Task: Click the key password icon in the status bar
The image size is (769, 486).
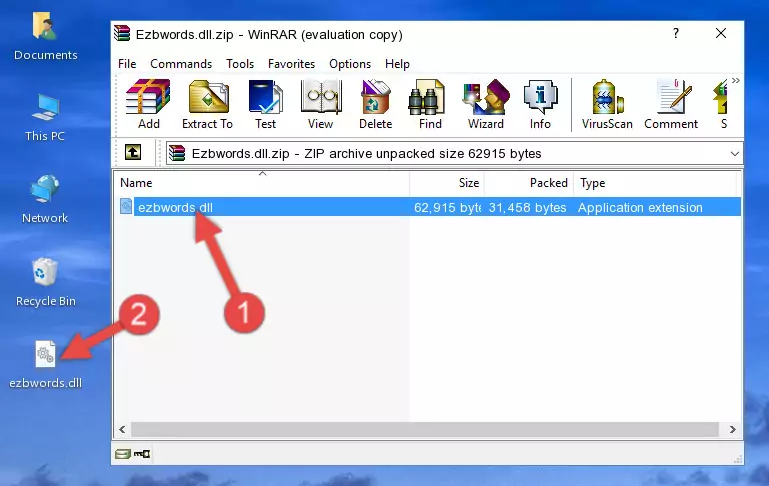Action: coord(142,454)
